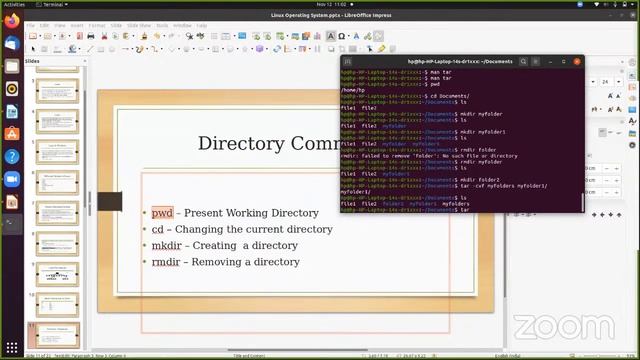This screenshot has height=360, width=640.
Task: Open the File menu
Action: (31, 25)
